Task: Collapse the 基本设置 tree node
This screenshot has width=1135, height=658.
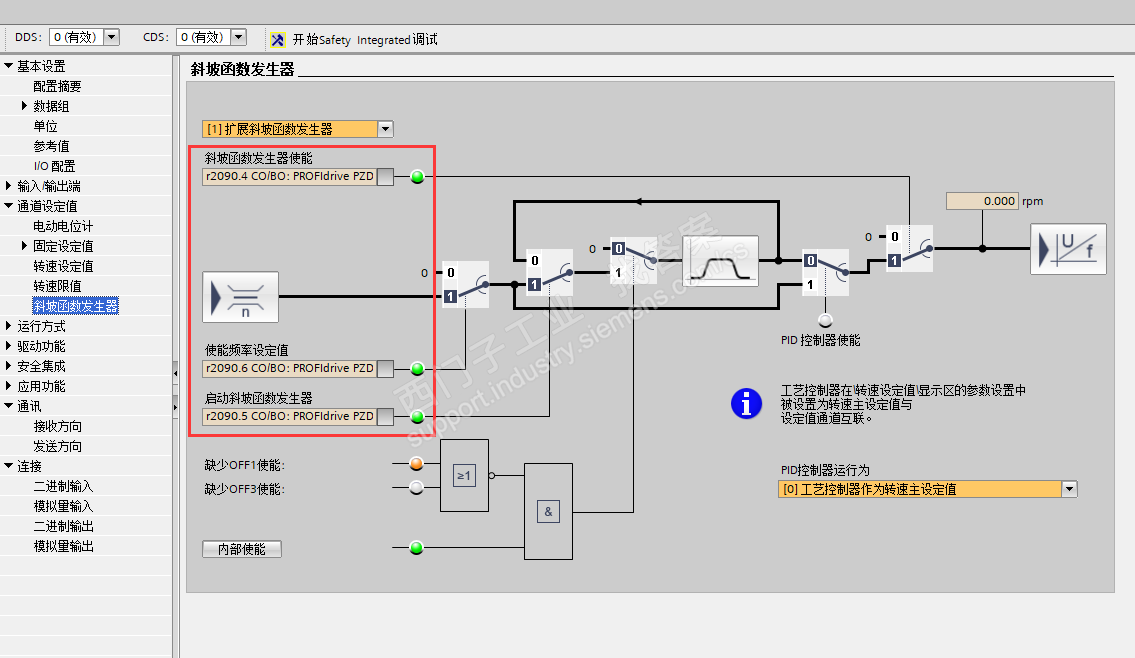Action: coord(9,66)
